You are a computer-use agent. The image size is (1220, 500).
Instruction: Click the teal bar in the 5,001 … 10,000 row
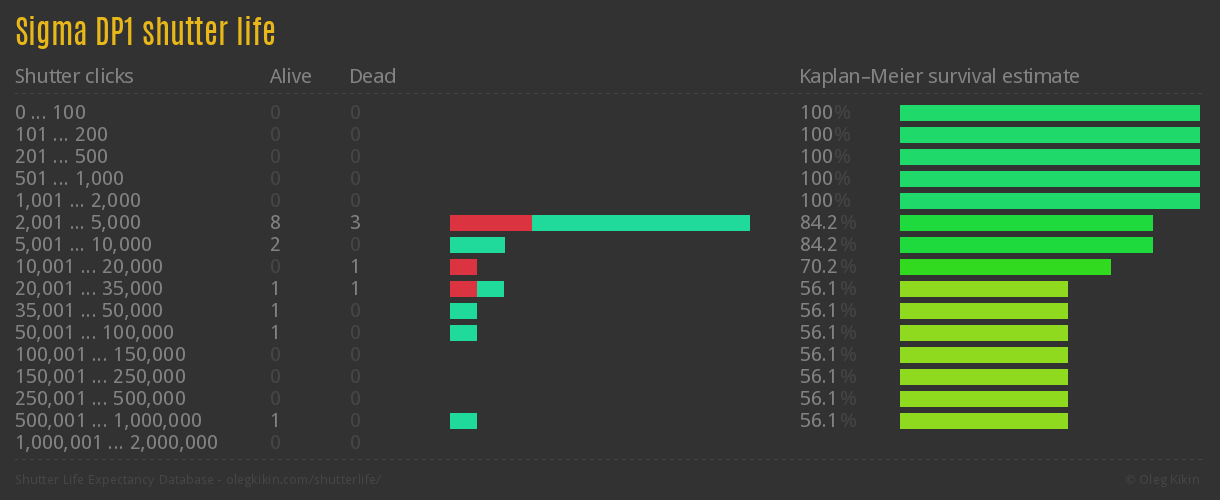coord(477,245)
